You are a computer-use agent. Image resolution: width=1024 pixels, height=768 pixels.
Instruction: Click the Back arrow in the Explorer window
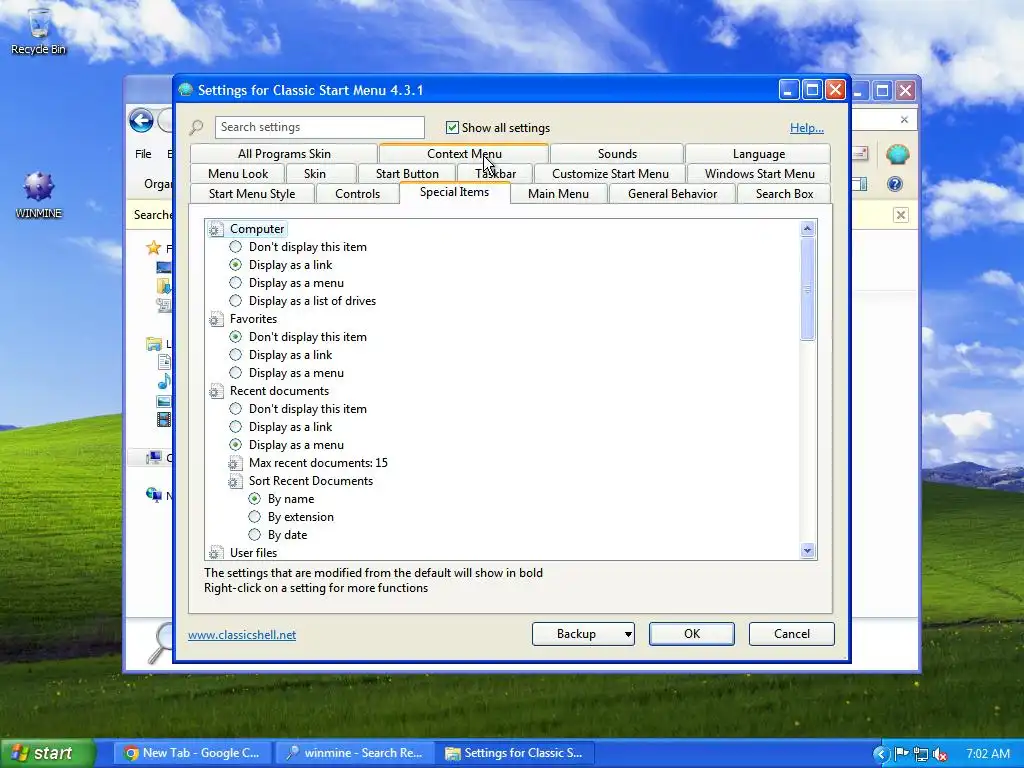[x=141, y=121]
